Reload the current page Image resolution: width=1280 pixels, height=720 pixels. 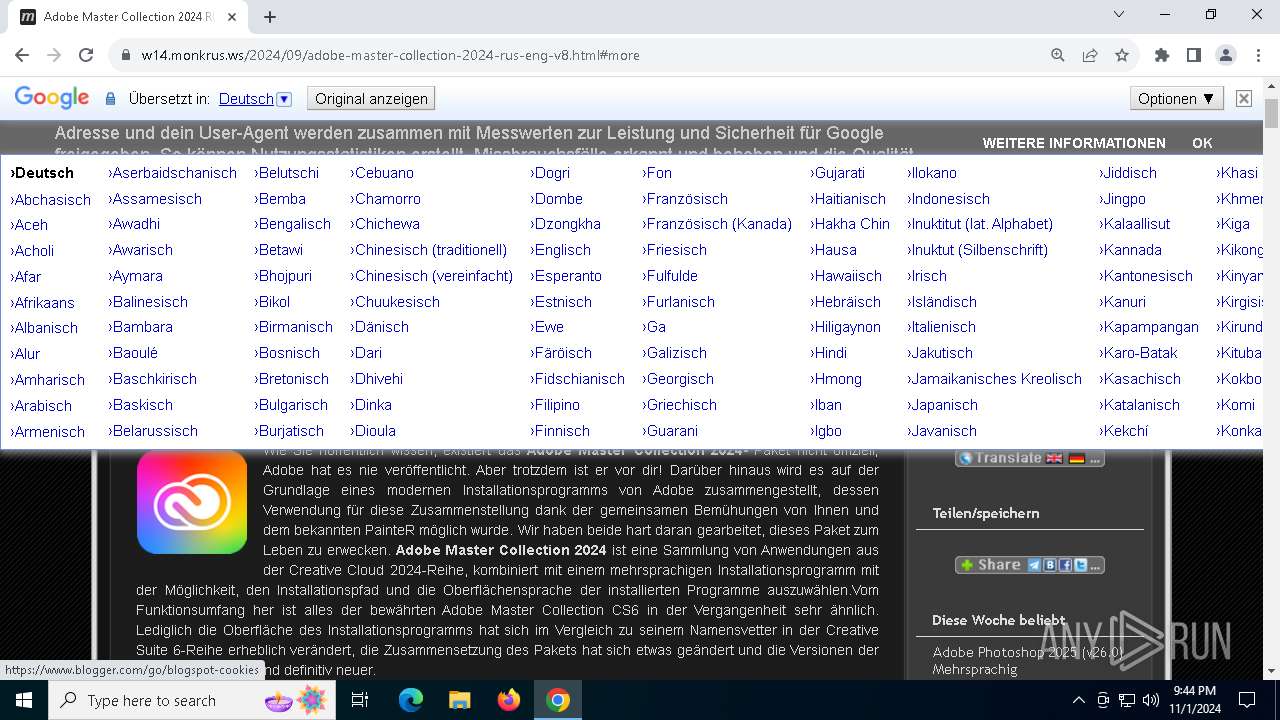[x=86, y=56]
